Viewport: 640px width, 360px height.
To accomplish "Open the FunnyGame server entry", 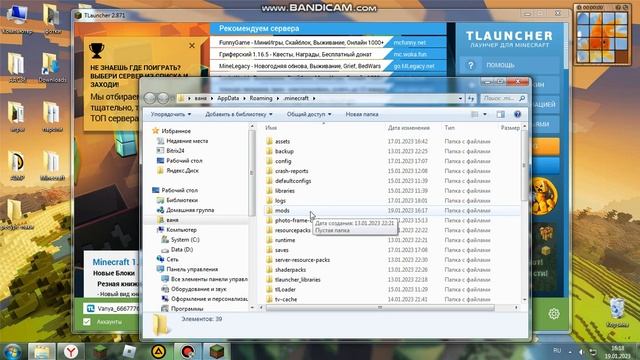I will click(301, 42).
